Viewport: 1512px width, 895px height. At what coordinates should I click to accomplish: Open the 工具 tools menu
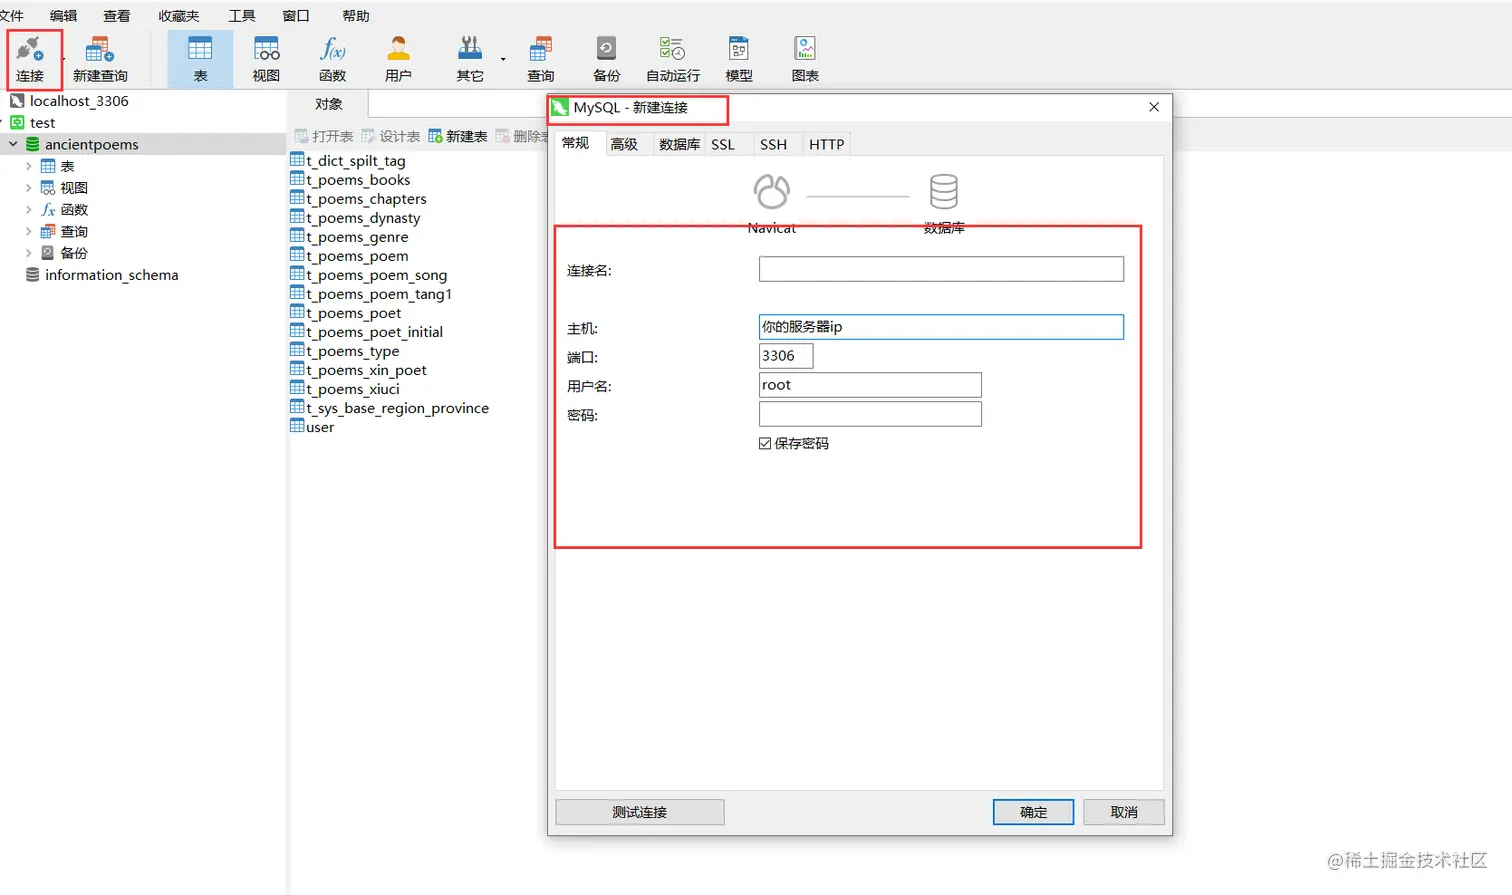242,16
